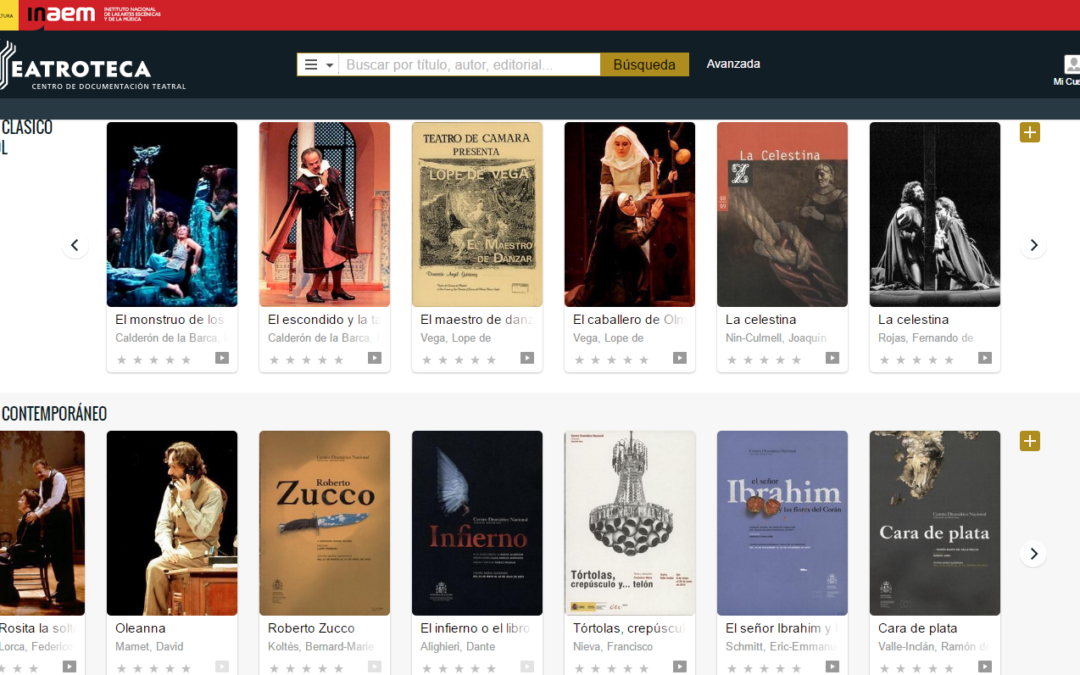The width and height of the screenshot is (1080, 675).
Task: Open title link El maestro de danz
Action: [x=477, y=320]
